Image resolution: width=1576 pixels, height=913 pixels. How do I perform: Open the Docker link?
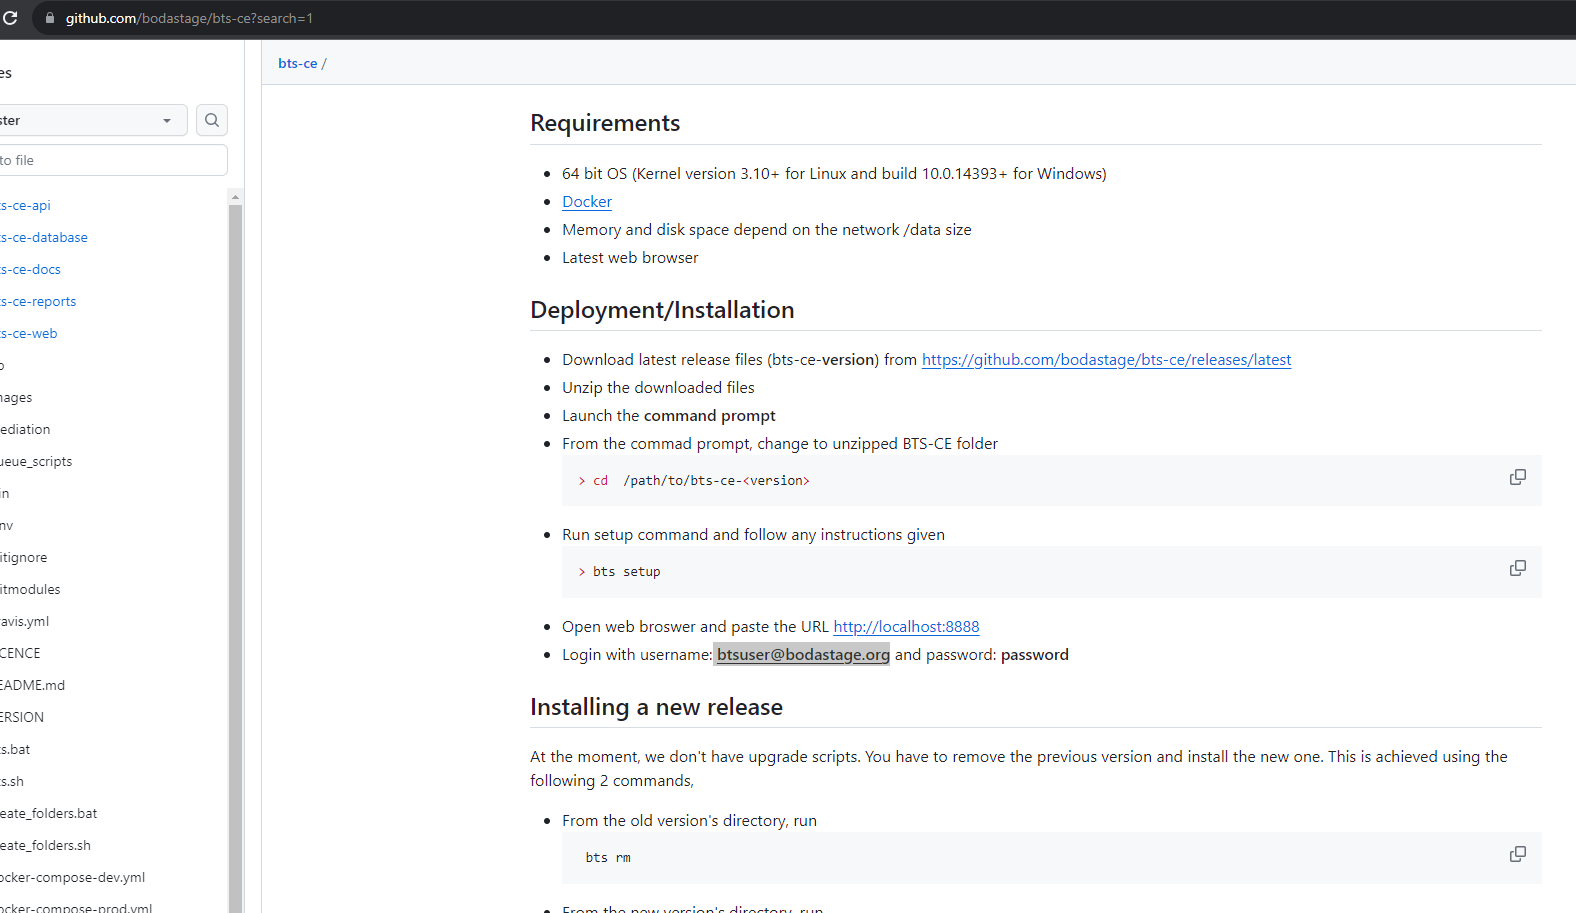click(587, 201)
